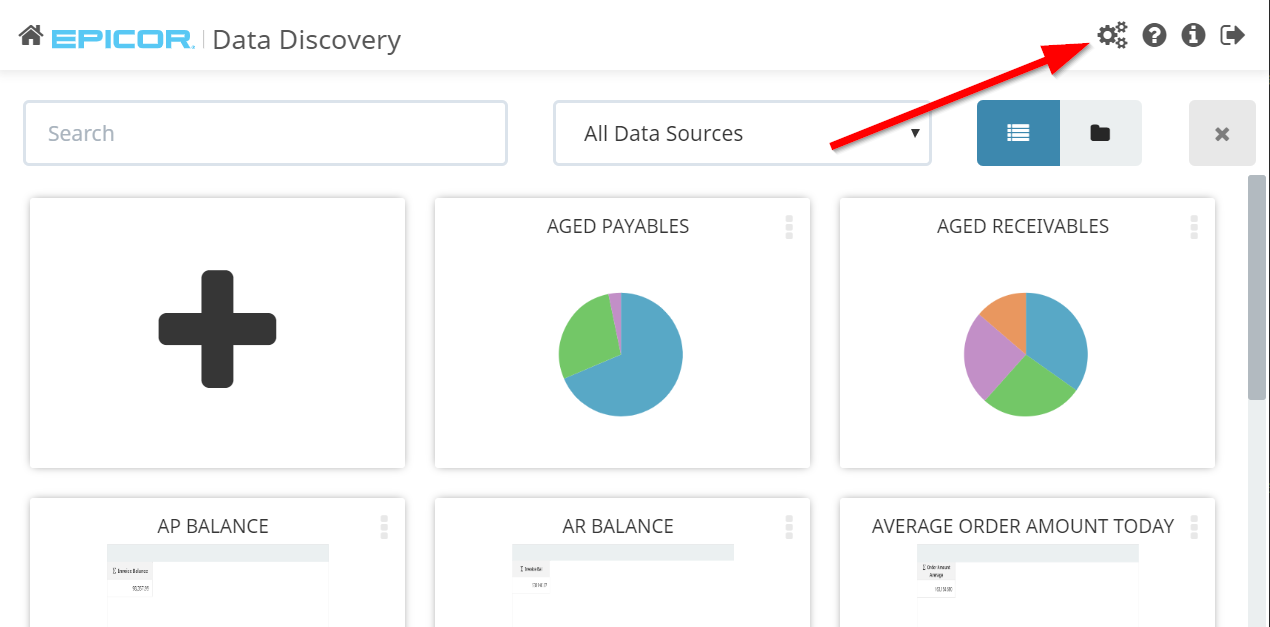Open AP Balance three-dot options menu
The image size is (1270, 627).
click(384, 527)
